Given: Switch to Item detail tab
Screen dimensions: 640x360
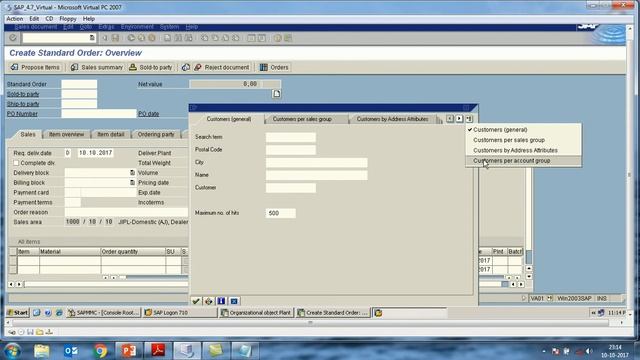Looking at the screenshot, I should pyautogui.click(x=111, y=134).
